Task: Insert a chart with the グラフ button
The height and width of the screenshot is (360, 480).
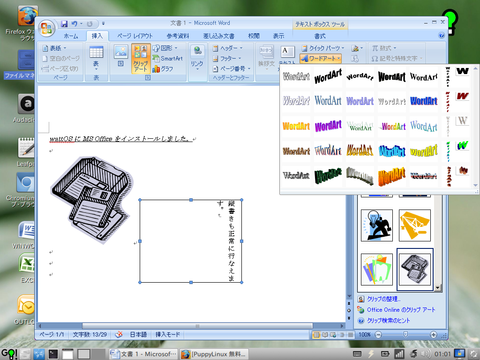Action: (163, 69)
